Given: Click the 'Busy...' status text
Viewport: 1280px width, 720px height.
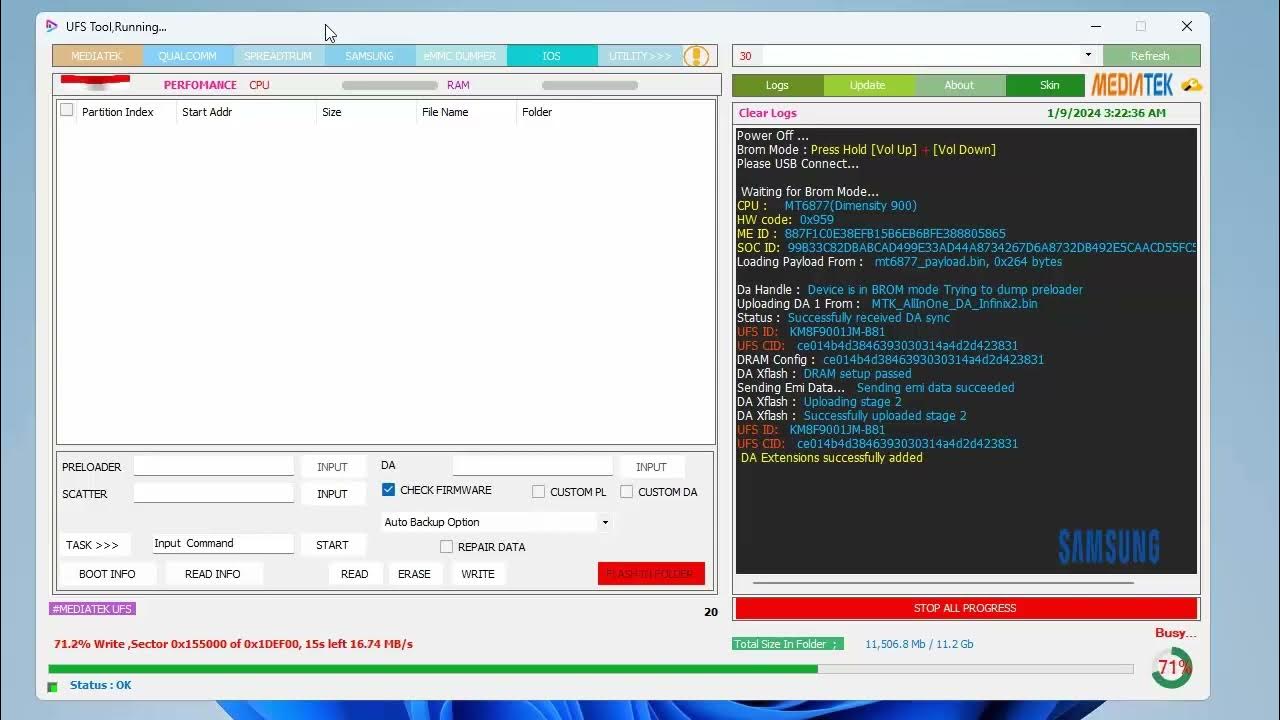Looking at the screenshot, I should point(1175,633).
